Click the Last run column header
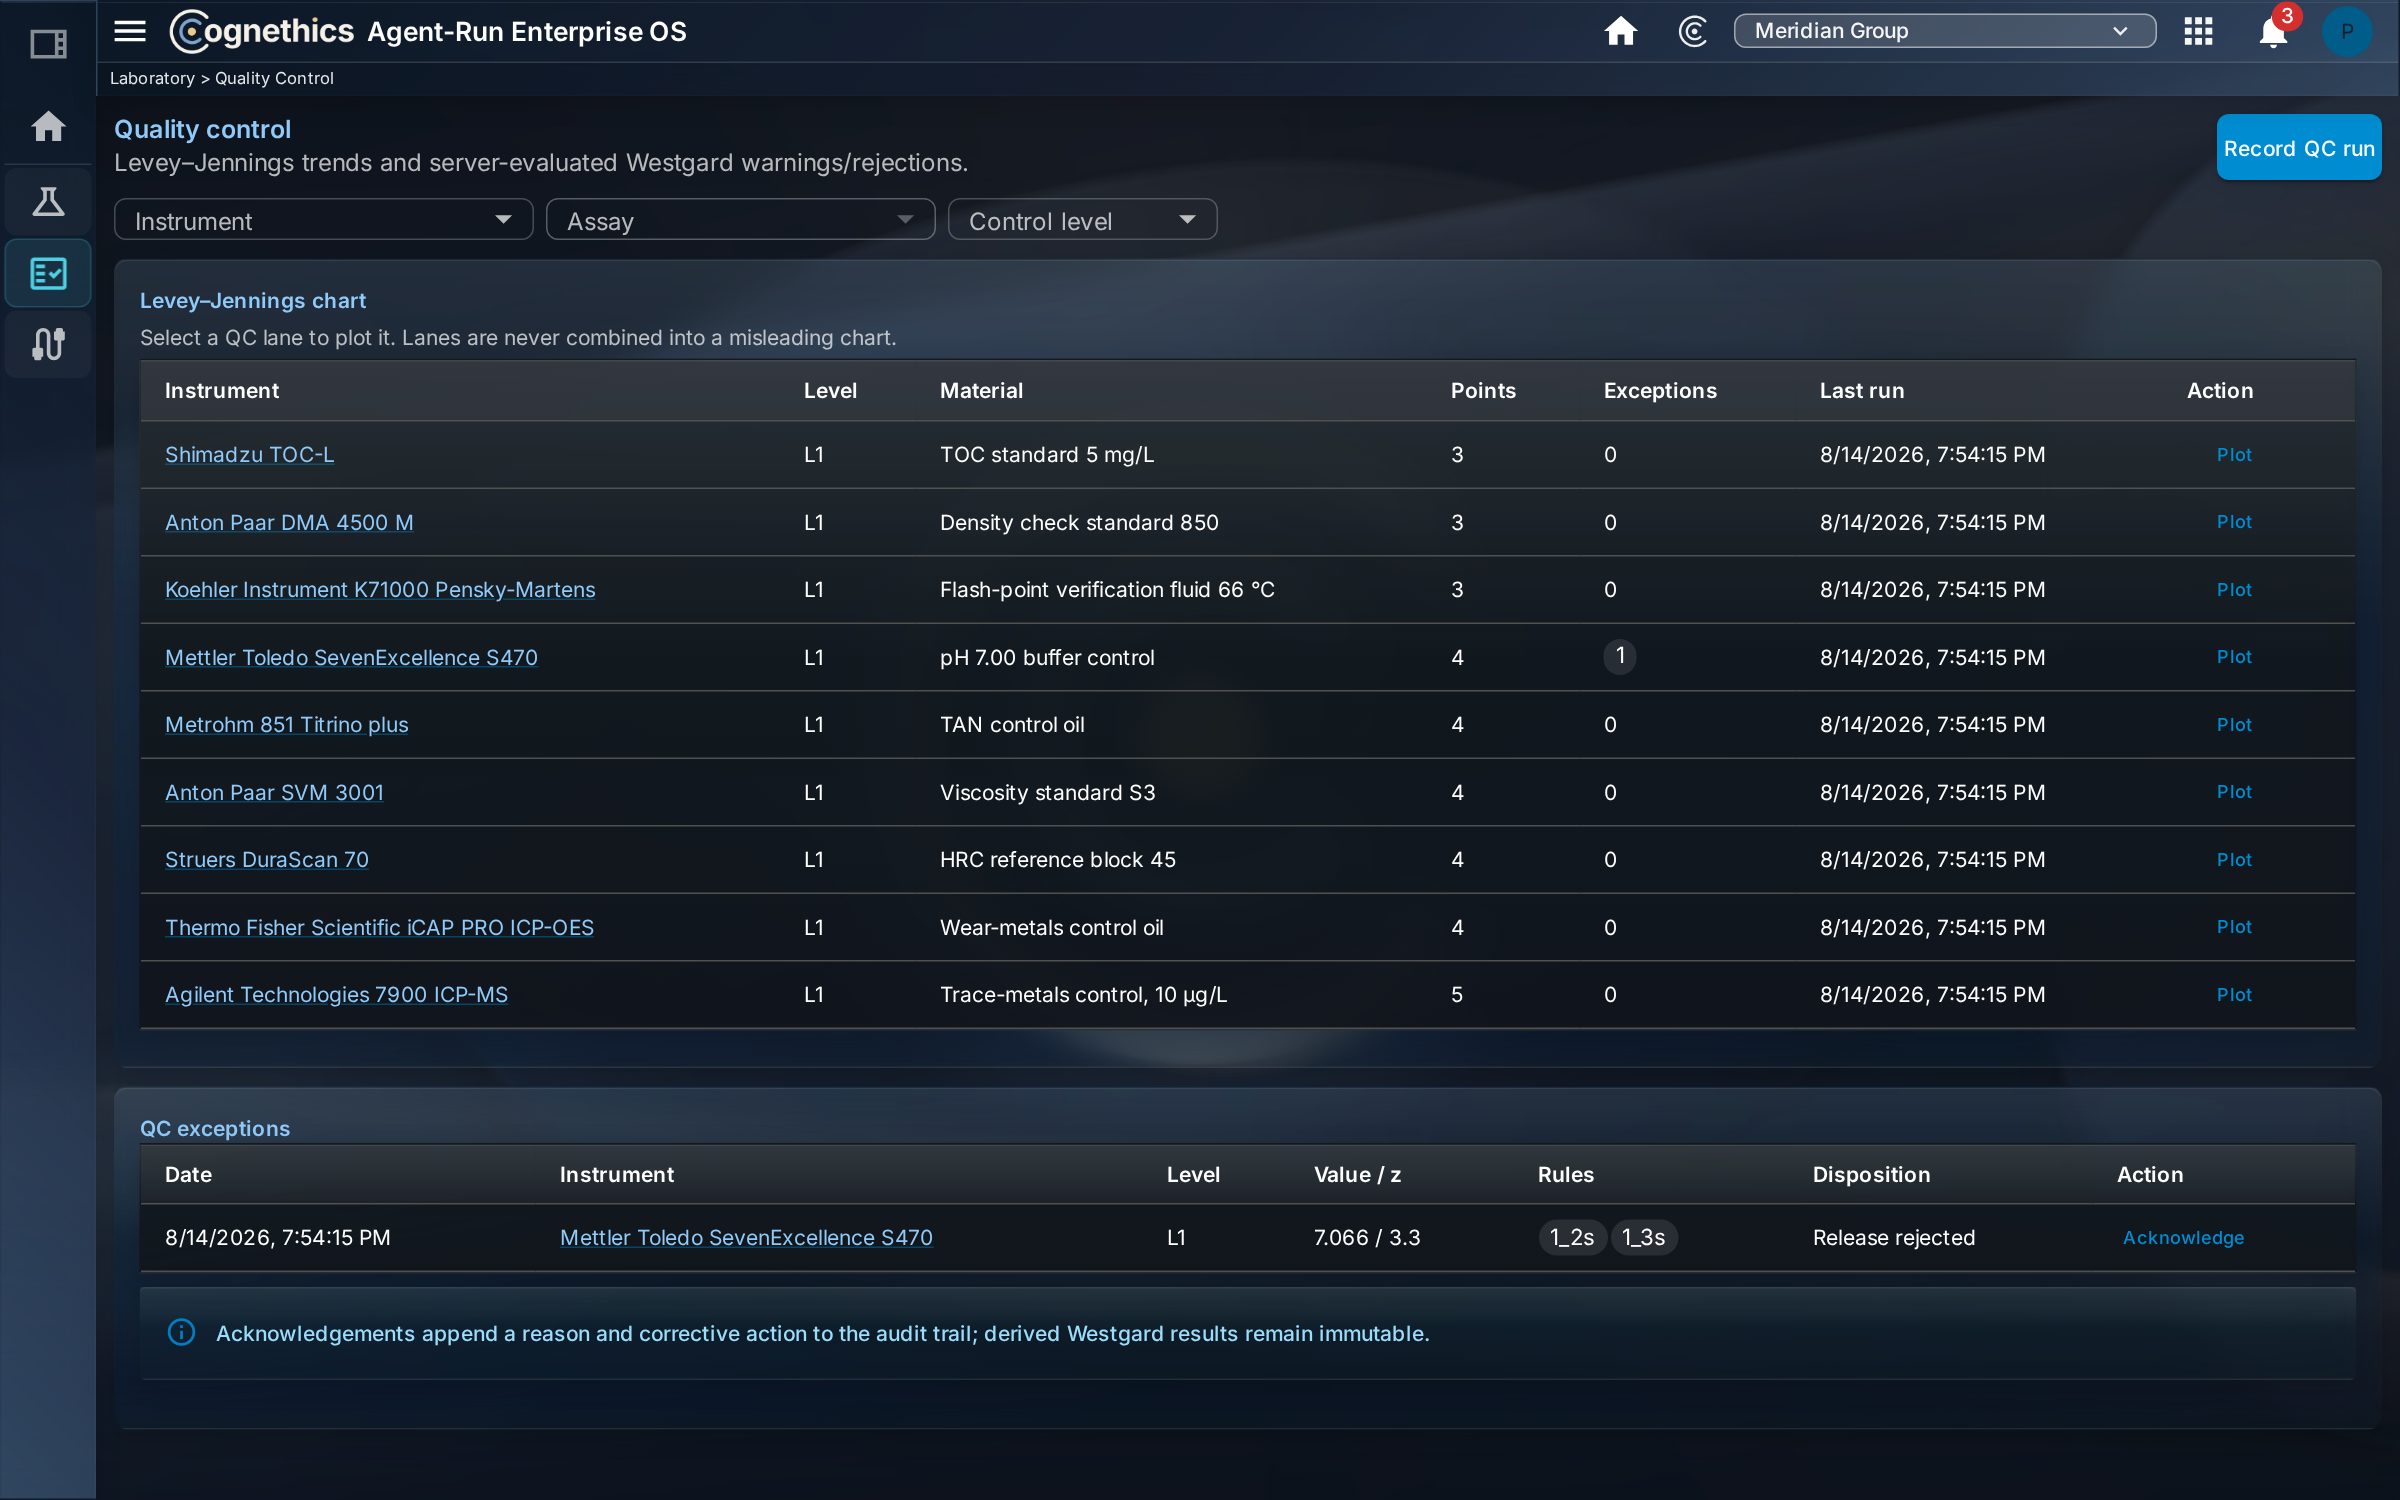This screenshot has width=2400, height=1500. [1862, 390]
